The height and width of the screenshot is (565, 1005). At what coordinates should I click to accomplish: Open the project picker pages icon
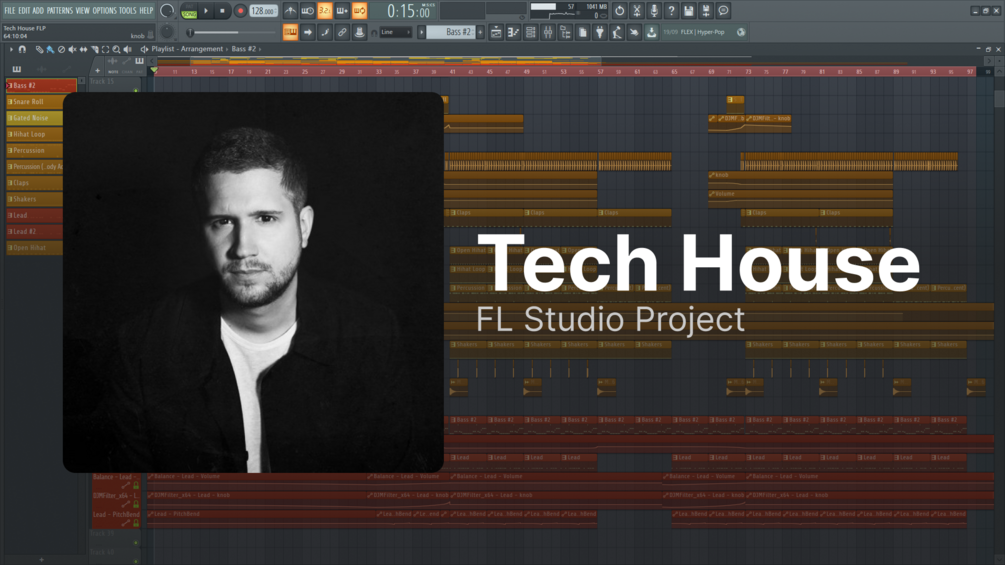coord(583,32)
